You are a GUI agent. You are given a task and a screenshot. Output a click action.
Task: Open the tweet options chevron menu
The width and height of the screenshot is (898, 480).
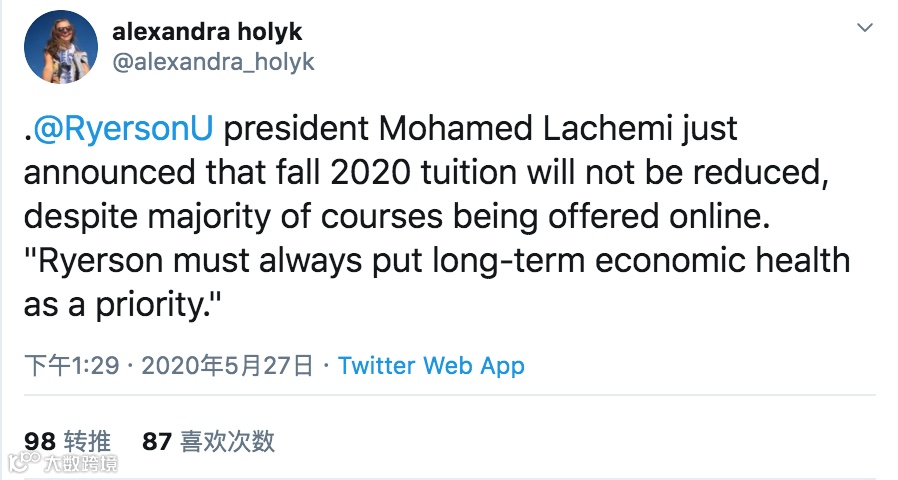click(x=865, y=29)
